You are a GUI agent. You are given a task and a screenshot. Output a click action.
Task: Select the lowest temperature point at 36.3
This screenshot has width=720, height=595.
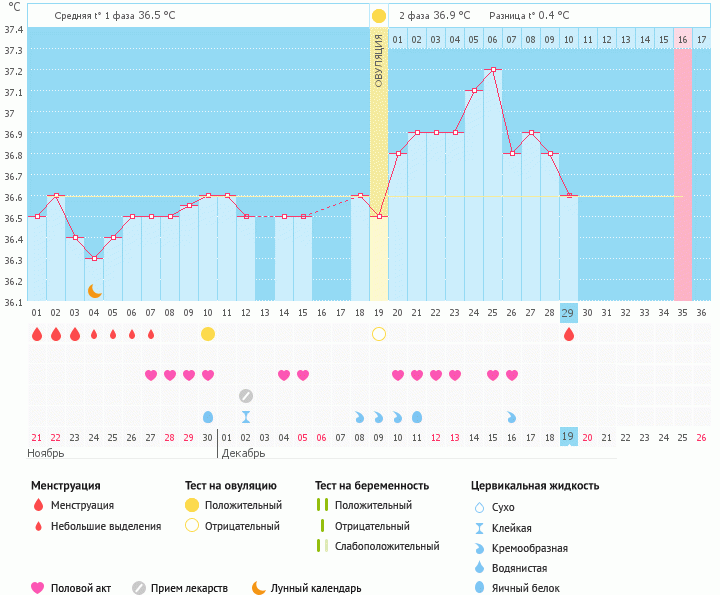pyautogui.click(x=94, y=258)
